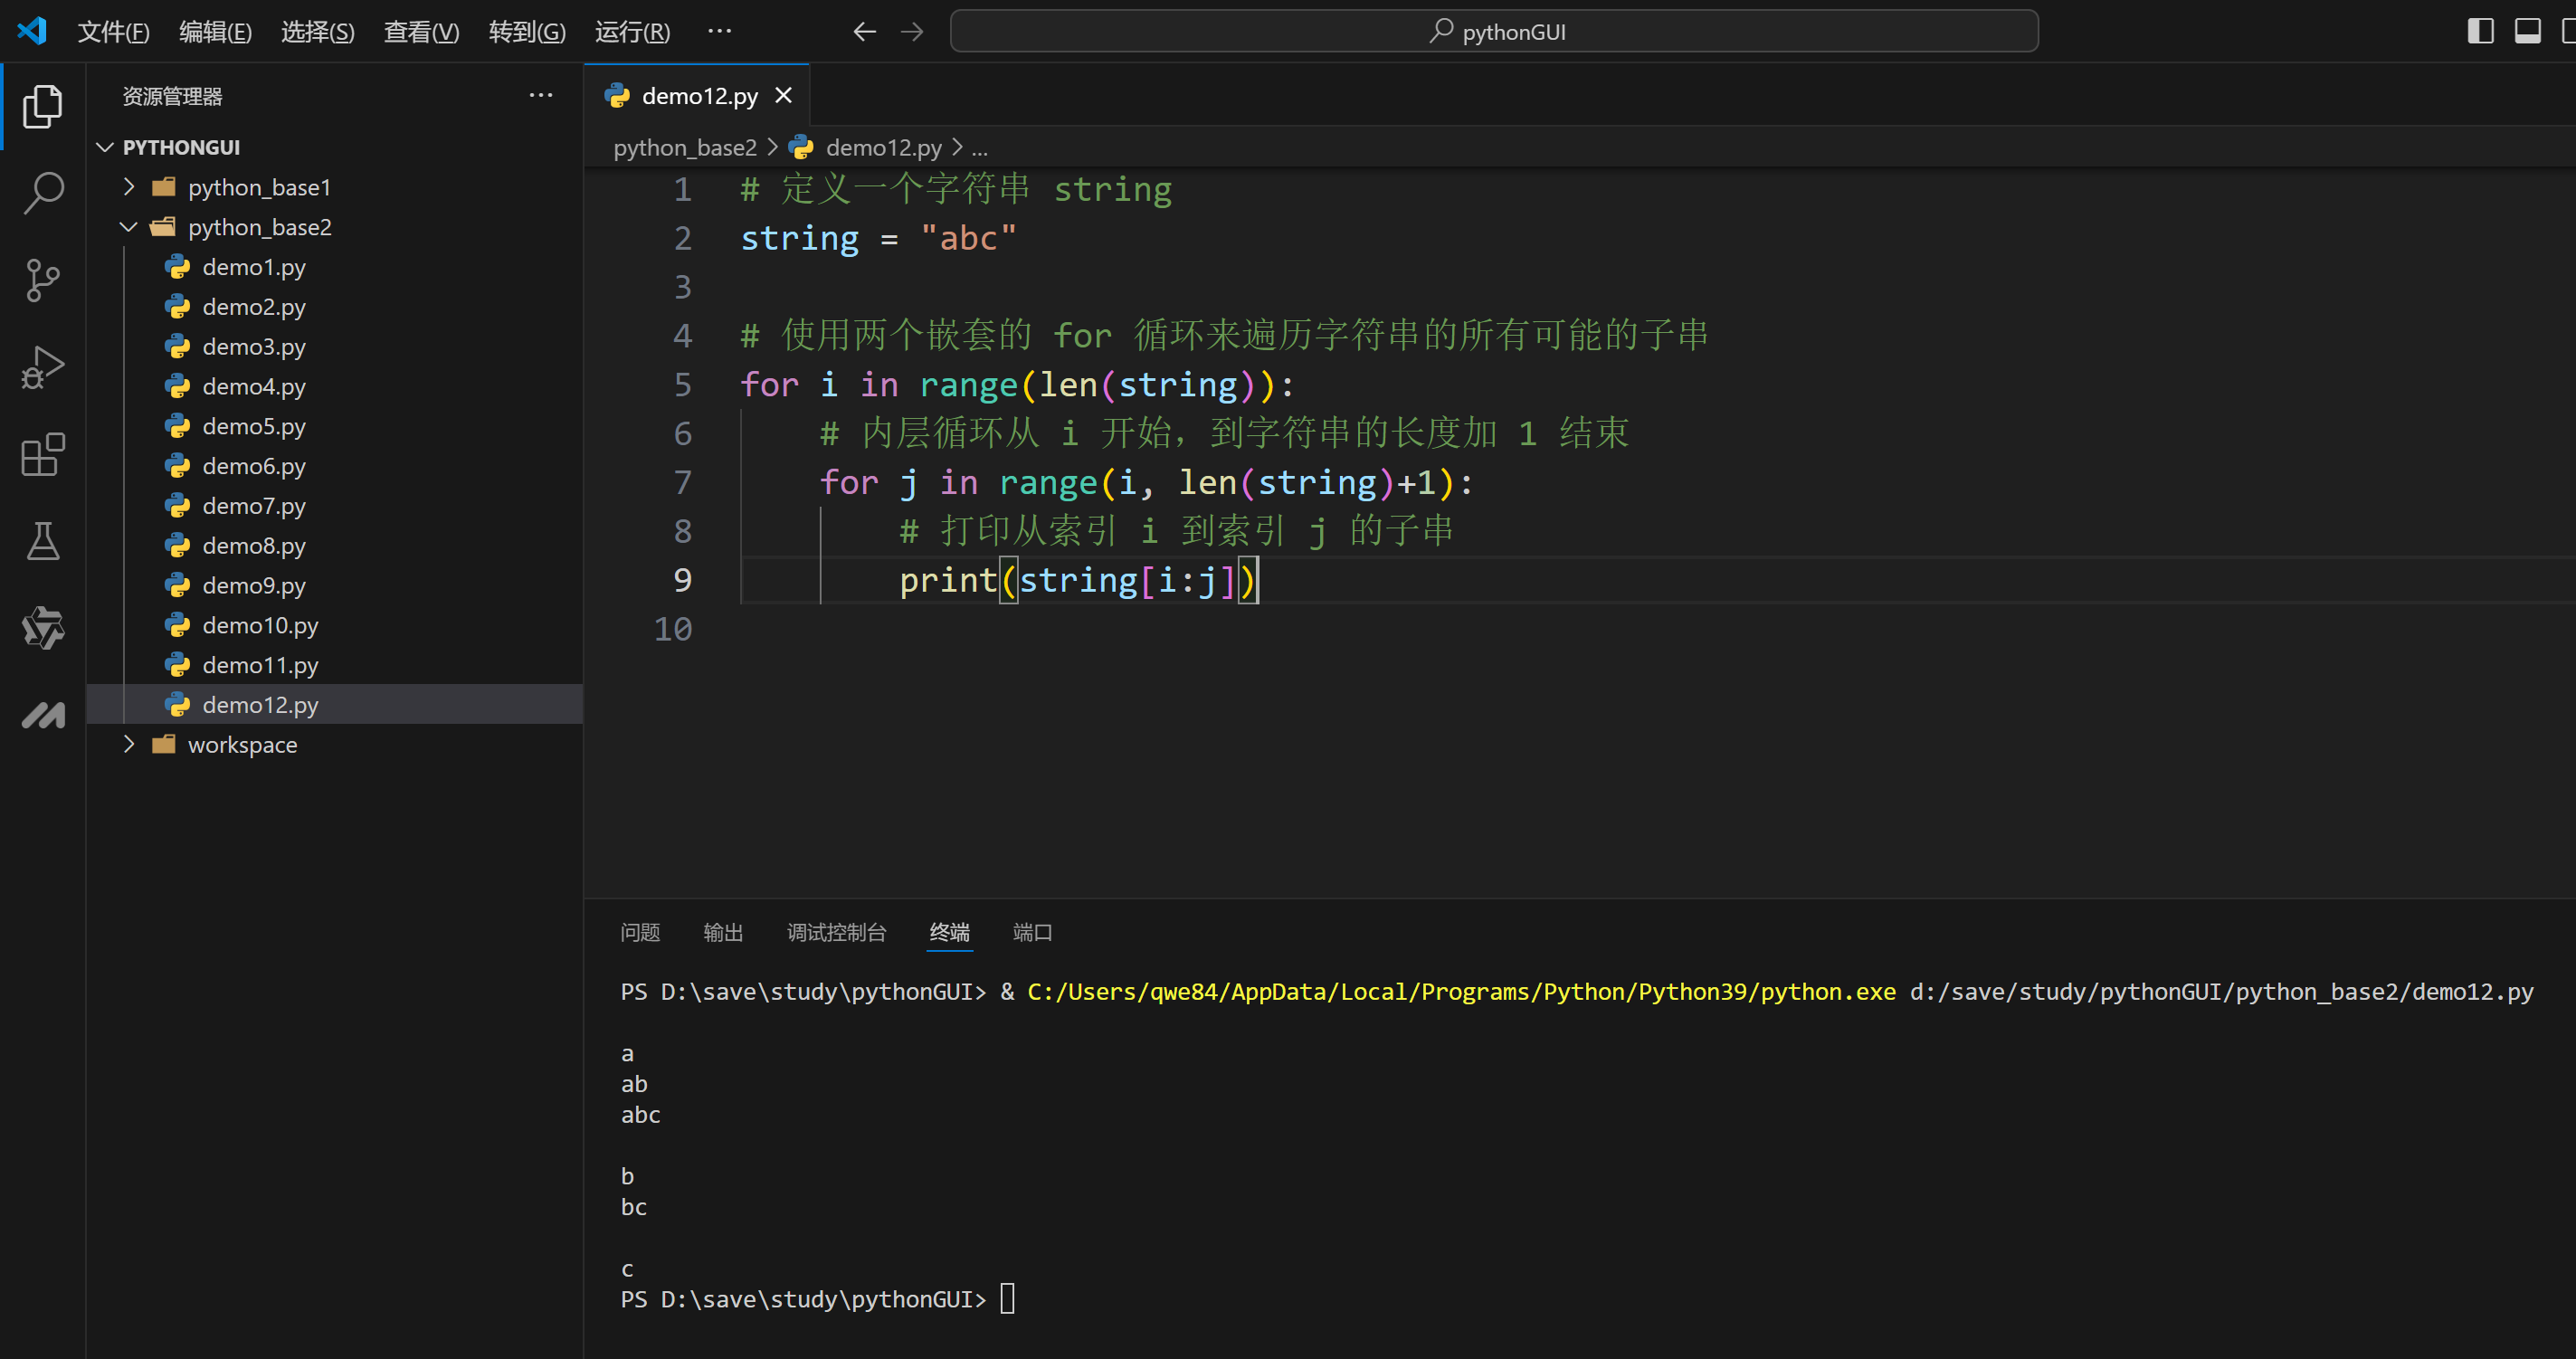The image size is (2576, 1359).
Task: Open the Source Control view
Action: [43, 281]
